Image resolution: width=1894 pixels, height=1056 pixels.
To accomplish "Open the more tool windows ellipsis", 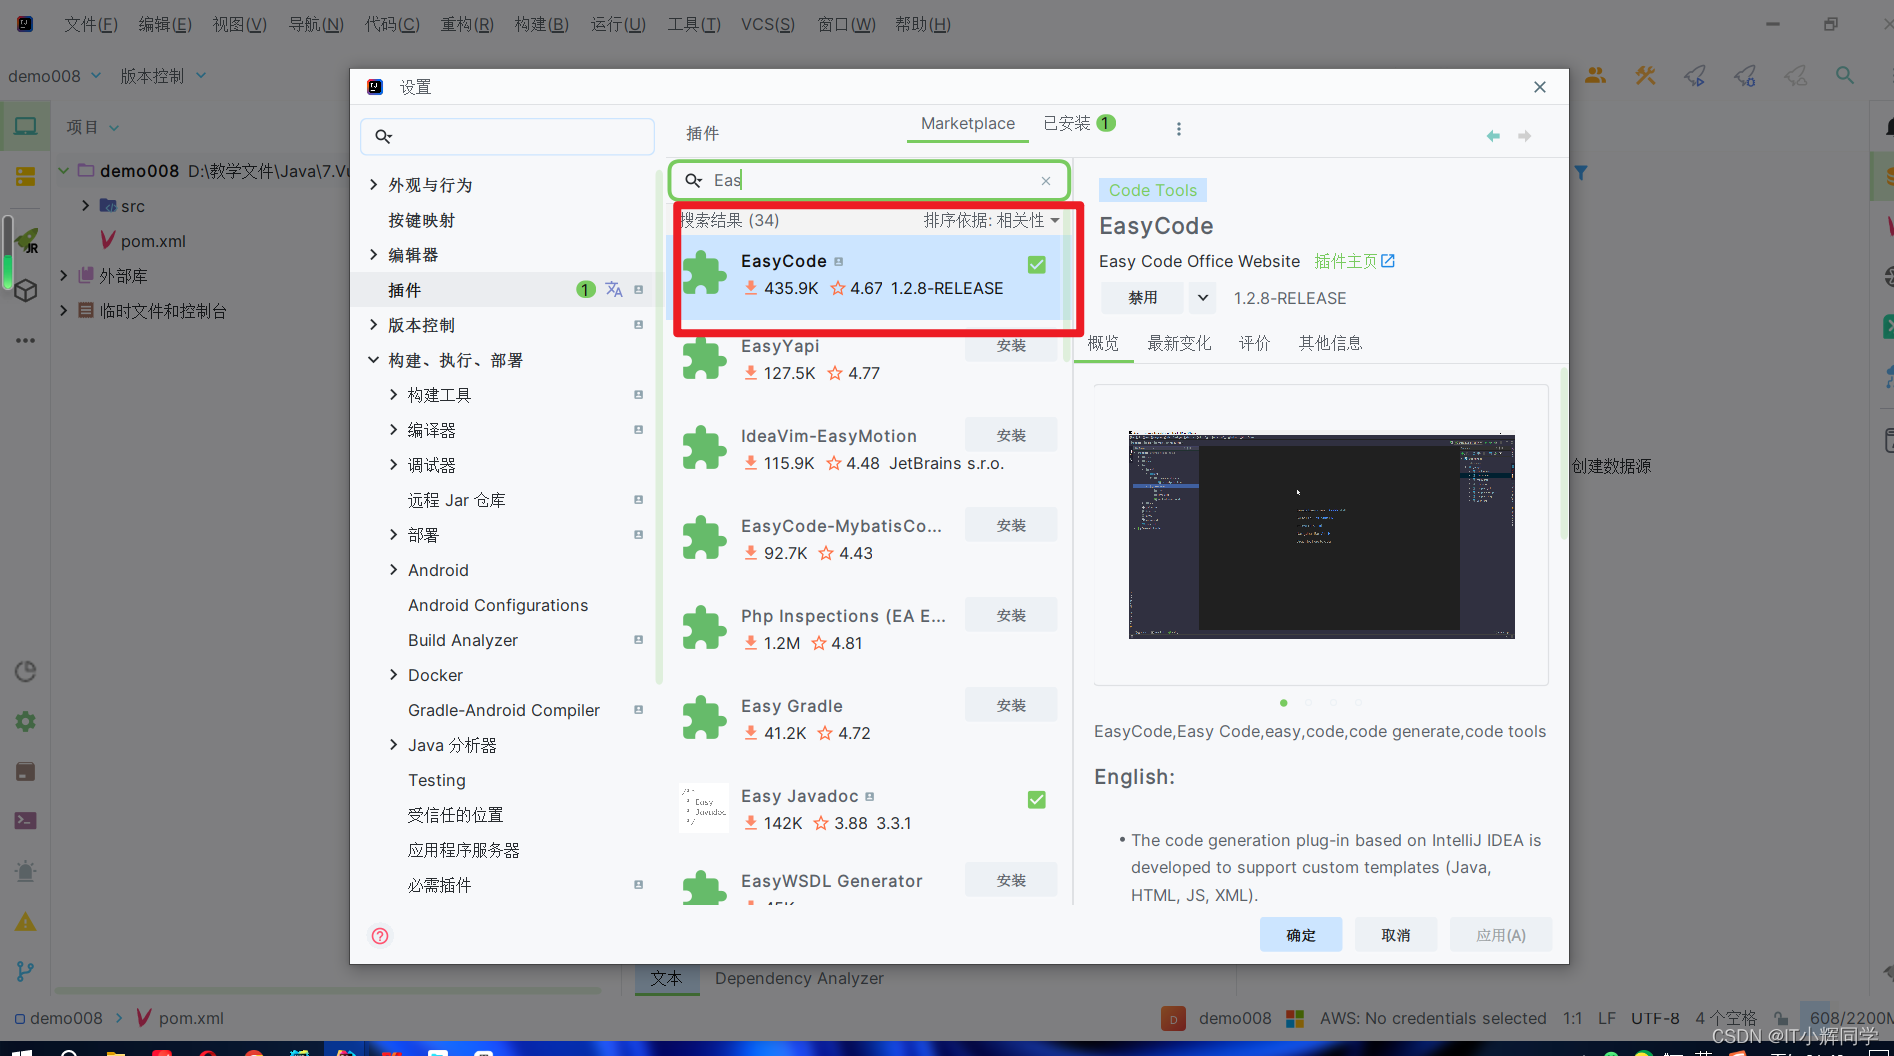I will pyautogui.click(x=25, y=340).
